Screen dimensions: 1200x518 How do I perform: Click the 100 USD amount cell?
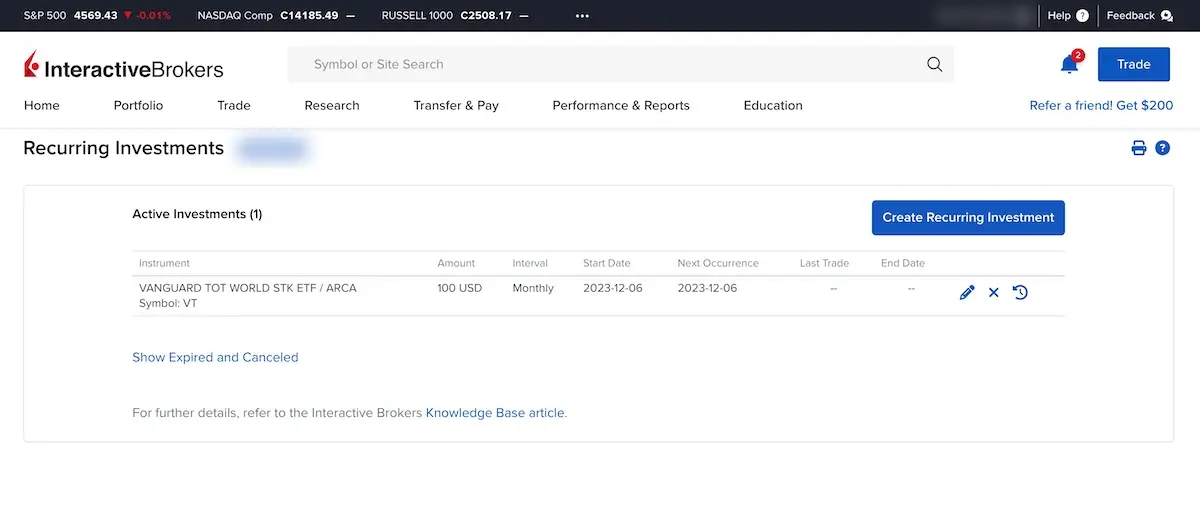(460, 288)
